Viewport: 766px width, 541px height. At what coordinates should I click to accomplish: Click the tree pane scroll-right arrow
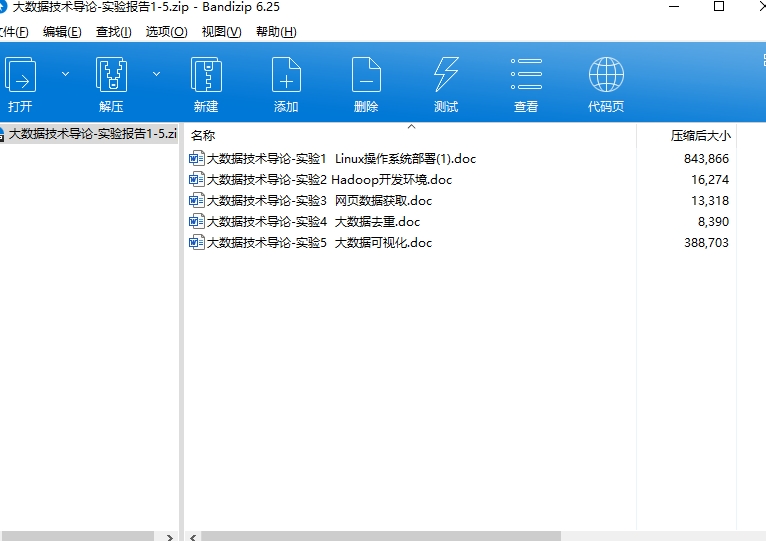[170, 537]
